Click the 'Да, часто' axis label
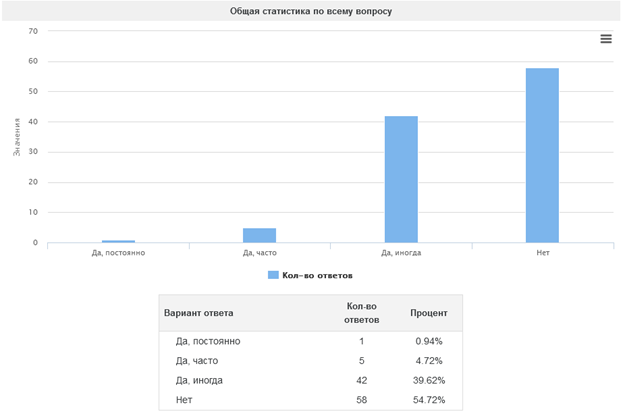This screenshot has height=418, width=623. tap(259, 253)
